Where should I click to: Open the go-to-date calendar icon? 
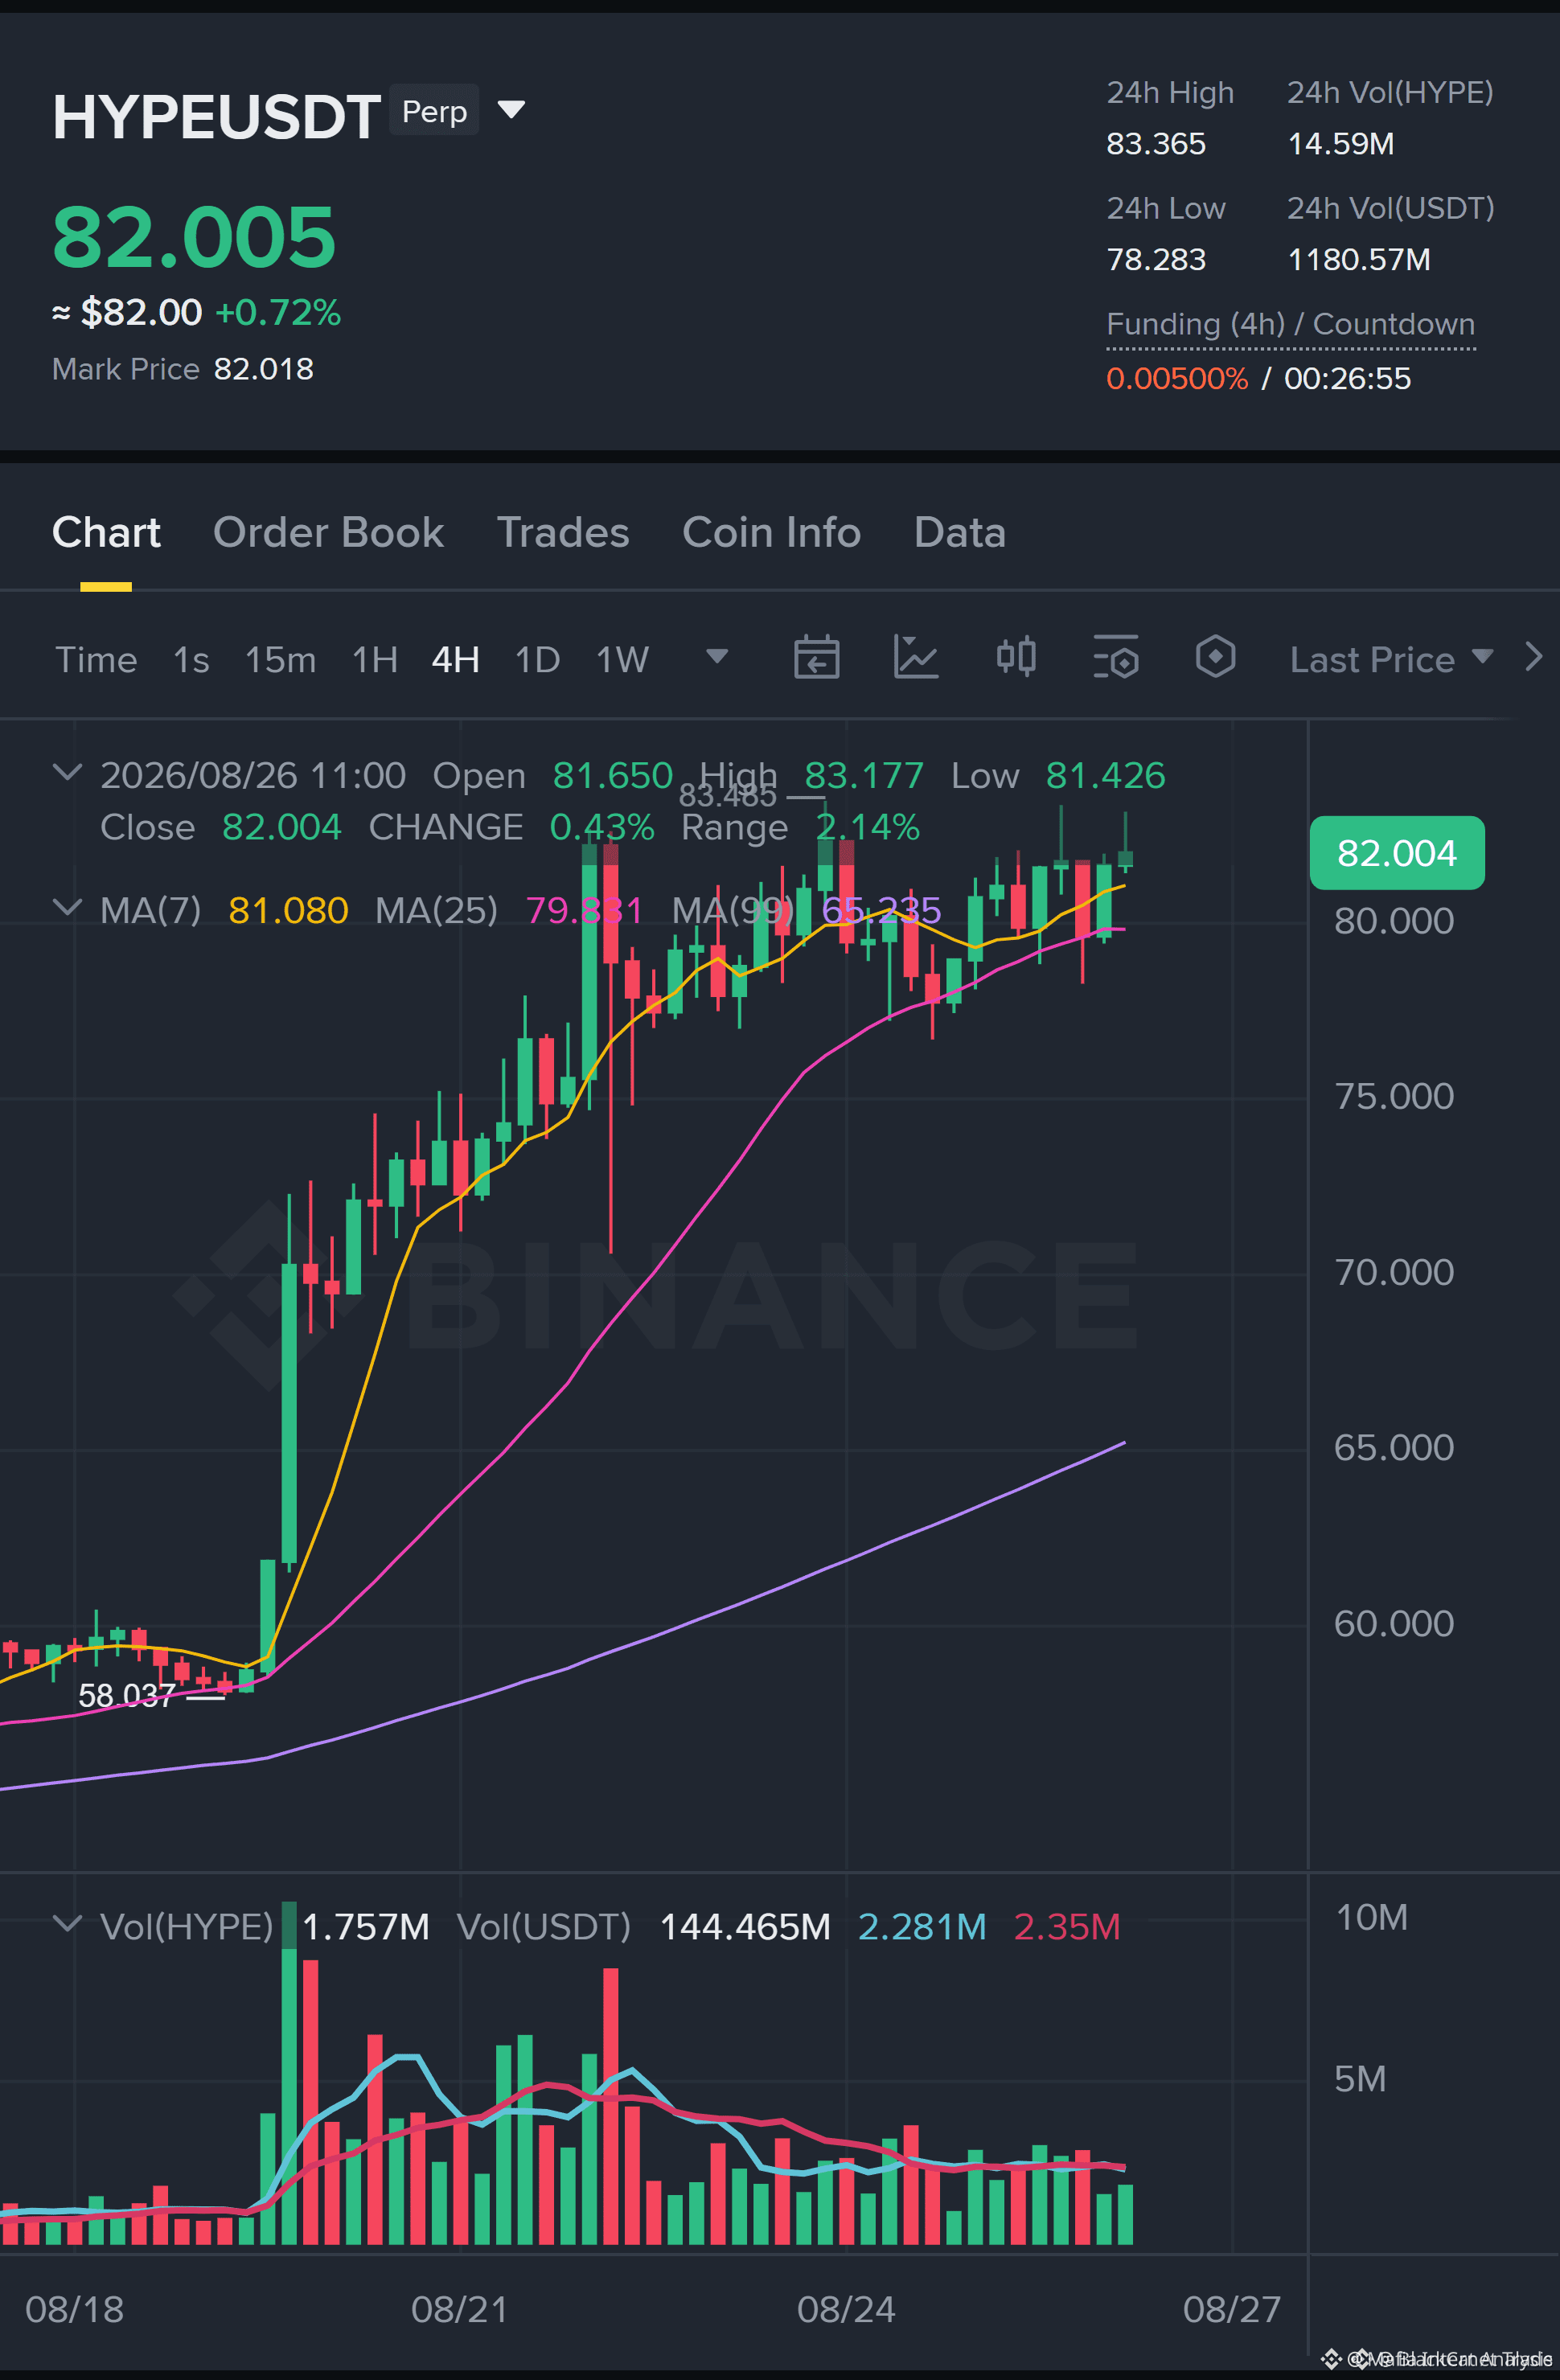point(816,657)
